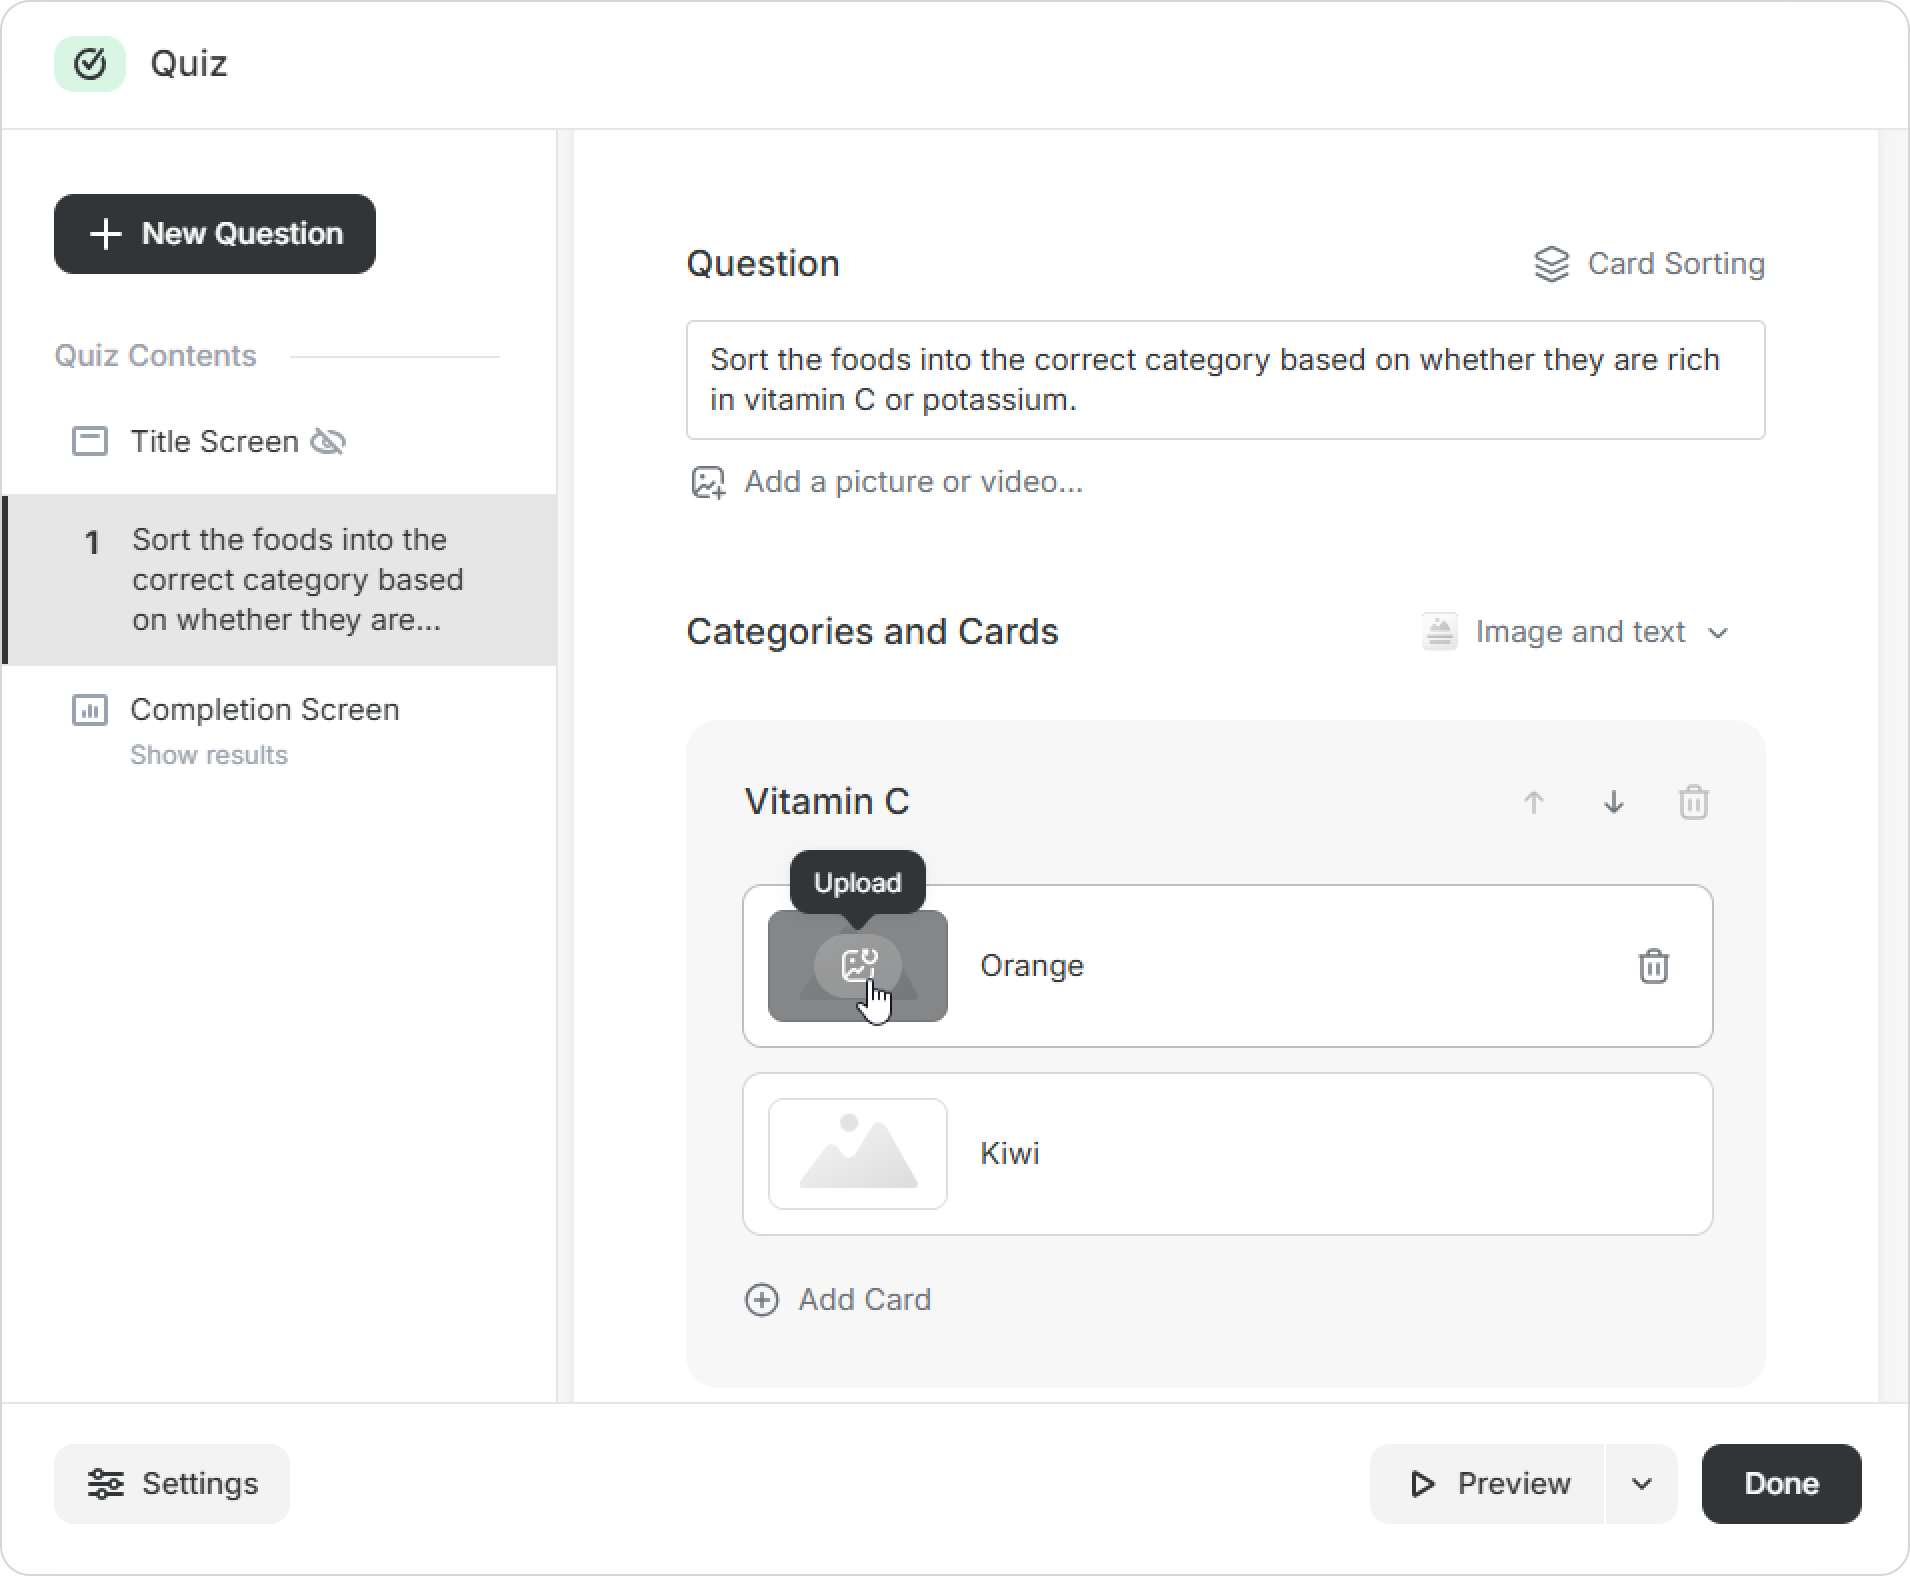Click the Card Sorting layers icon

[1552, 264]
